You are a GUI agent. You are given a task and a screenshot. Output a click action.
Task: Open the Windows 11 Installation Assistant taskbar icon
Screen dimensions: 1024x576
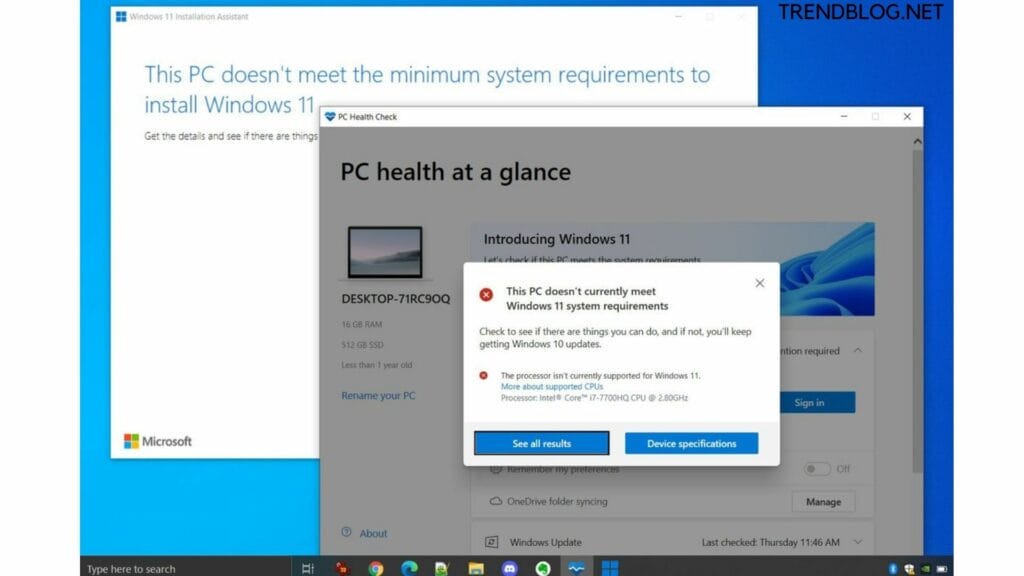[x=610, y=568]
